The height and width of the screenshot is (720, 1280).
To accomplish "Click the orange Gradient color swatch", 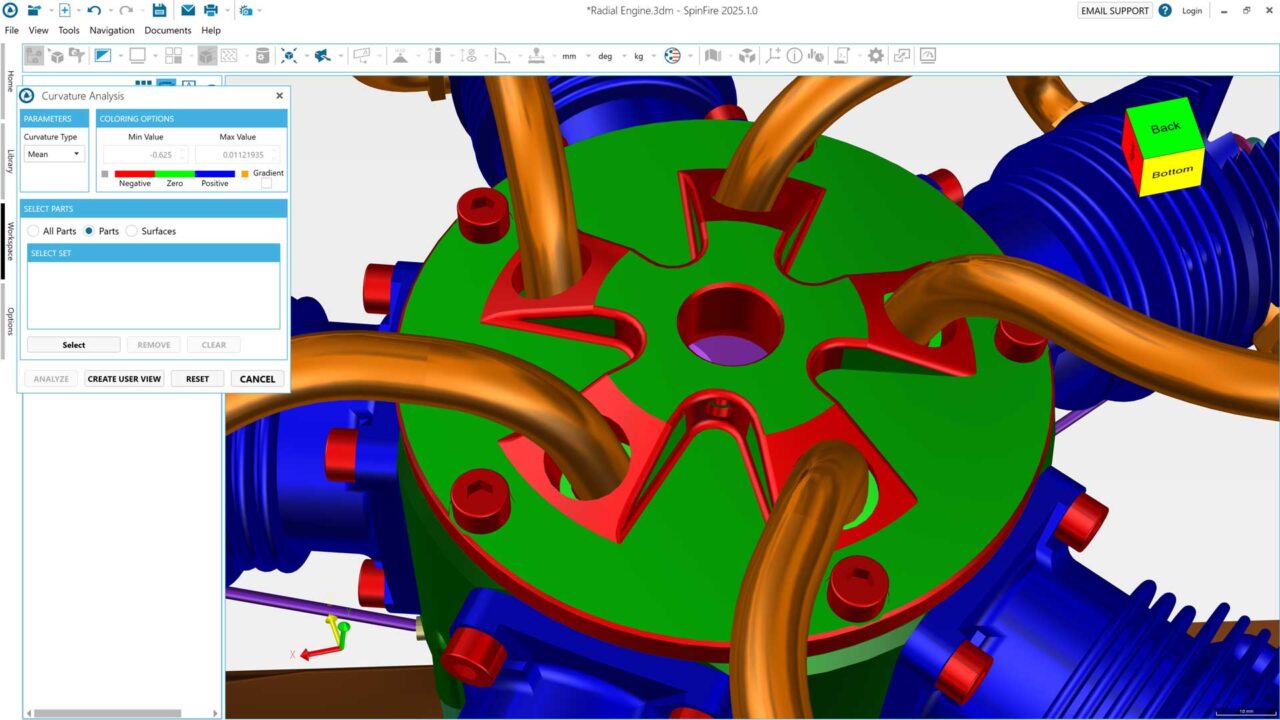I will (244, 172).
